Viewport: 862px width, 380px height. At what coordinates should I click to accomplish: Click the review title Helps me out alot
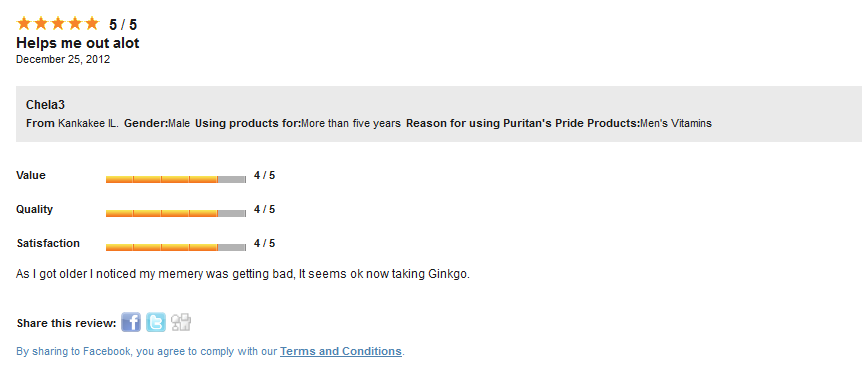78,43
